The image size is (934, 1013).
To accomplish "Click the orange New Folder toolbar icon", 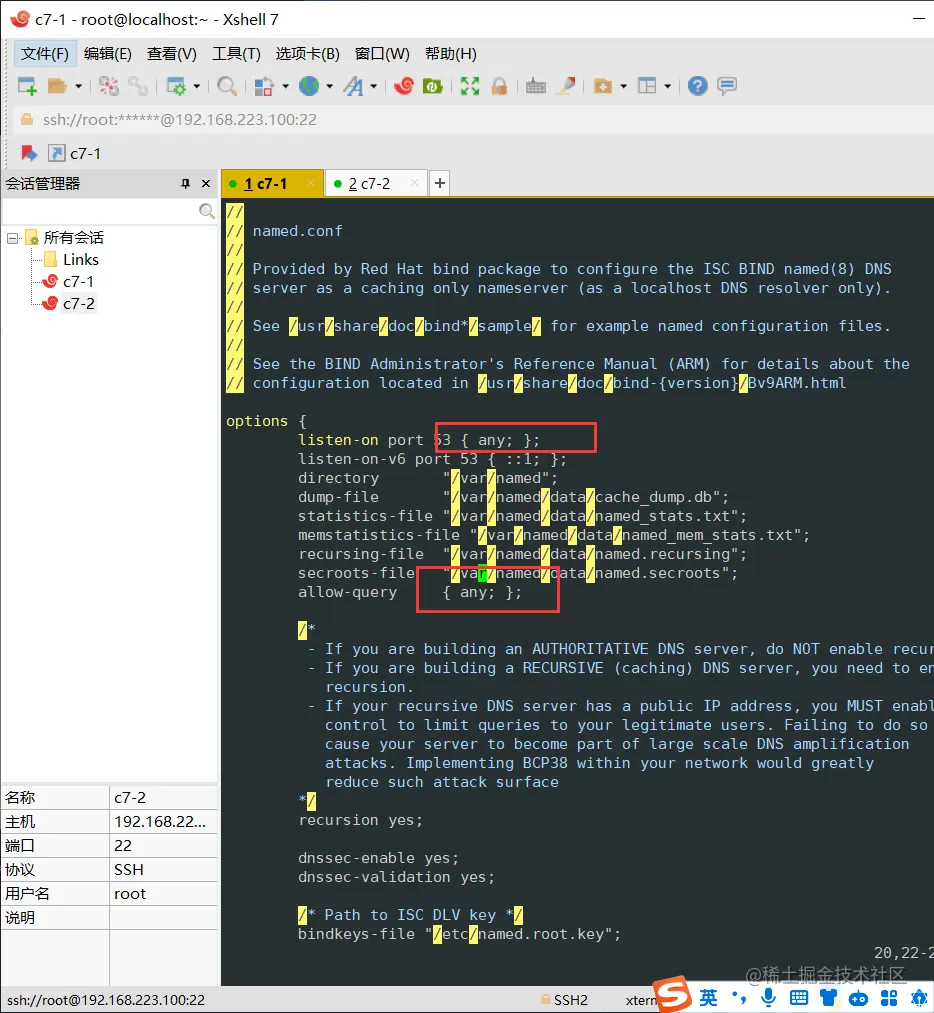I will (x=603, y=86).
